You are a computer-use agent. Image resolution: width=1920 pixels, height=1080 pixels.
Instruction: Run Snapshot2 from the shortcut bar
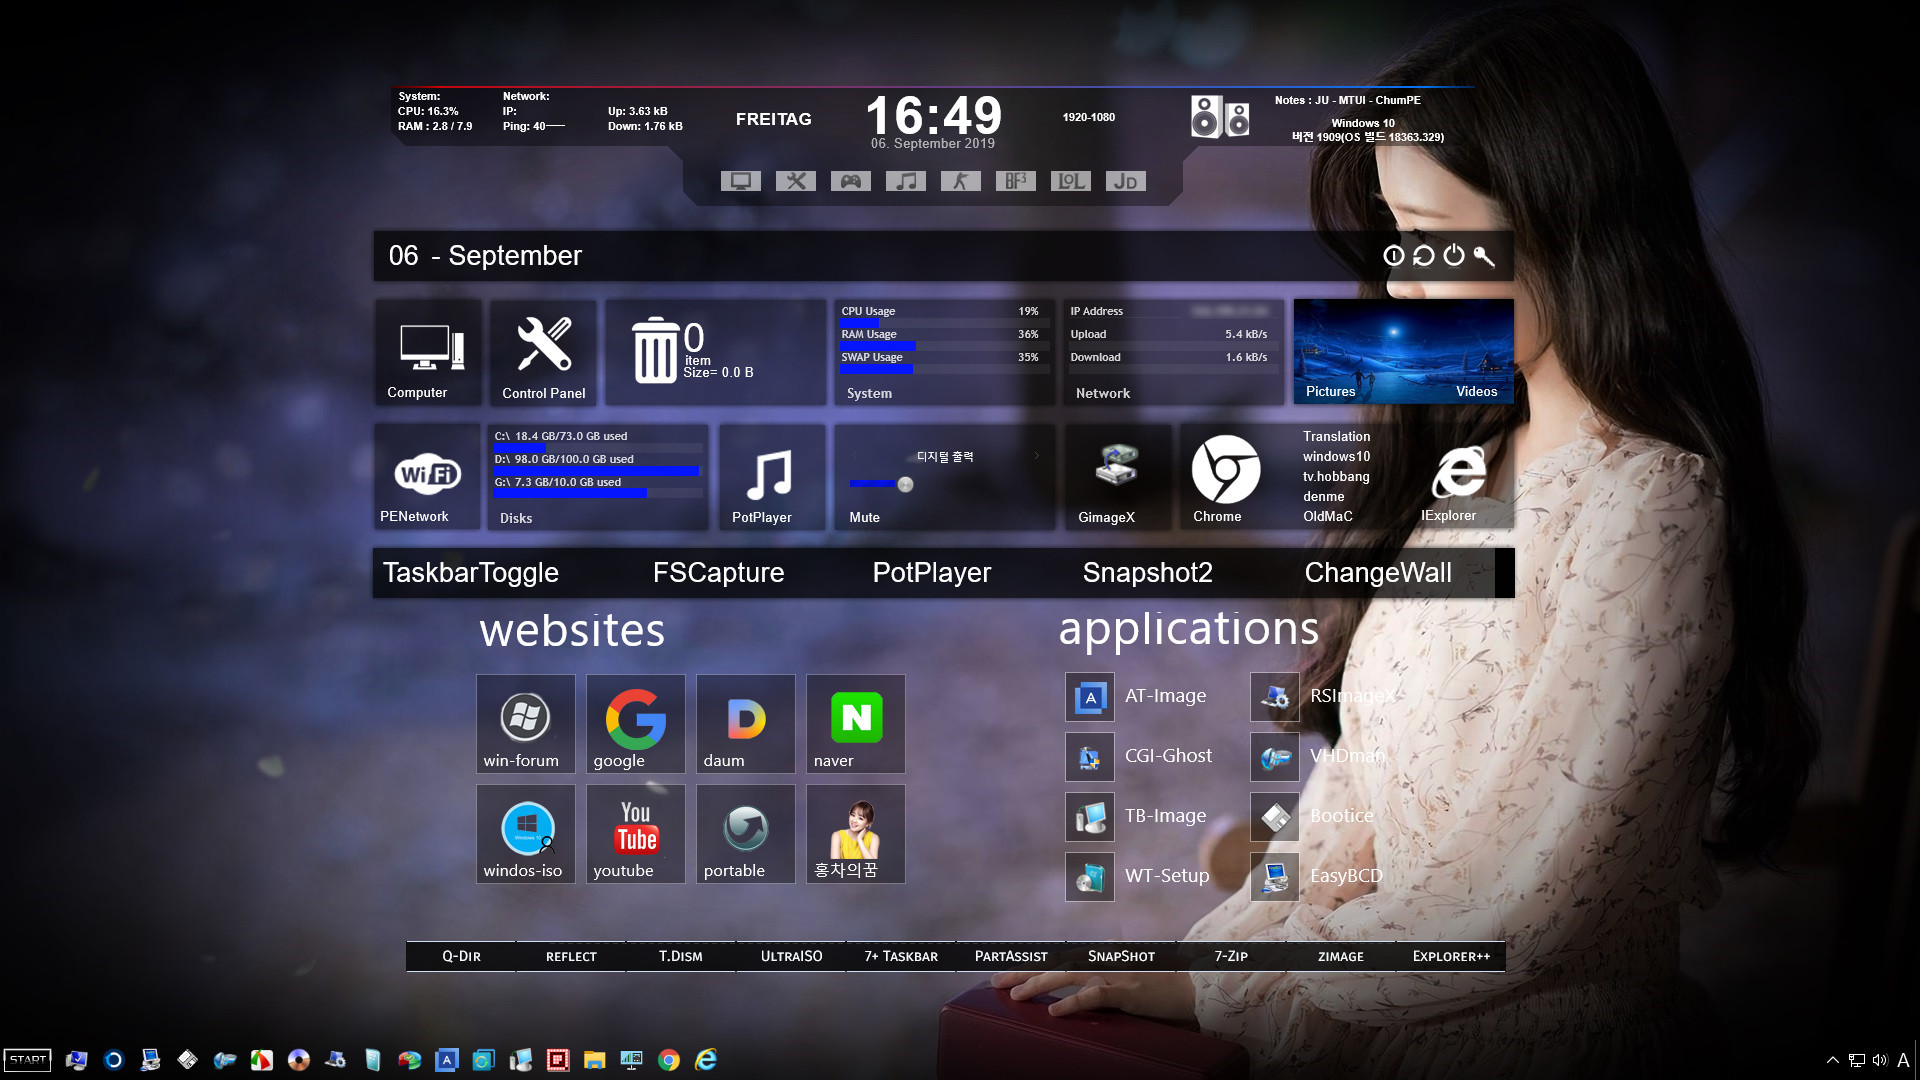[x=1147, y=572]
